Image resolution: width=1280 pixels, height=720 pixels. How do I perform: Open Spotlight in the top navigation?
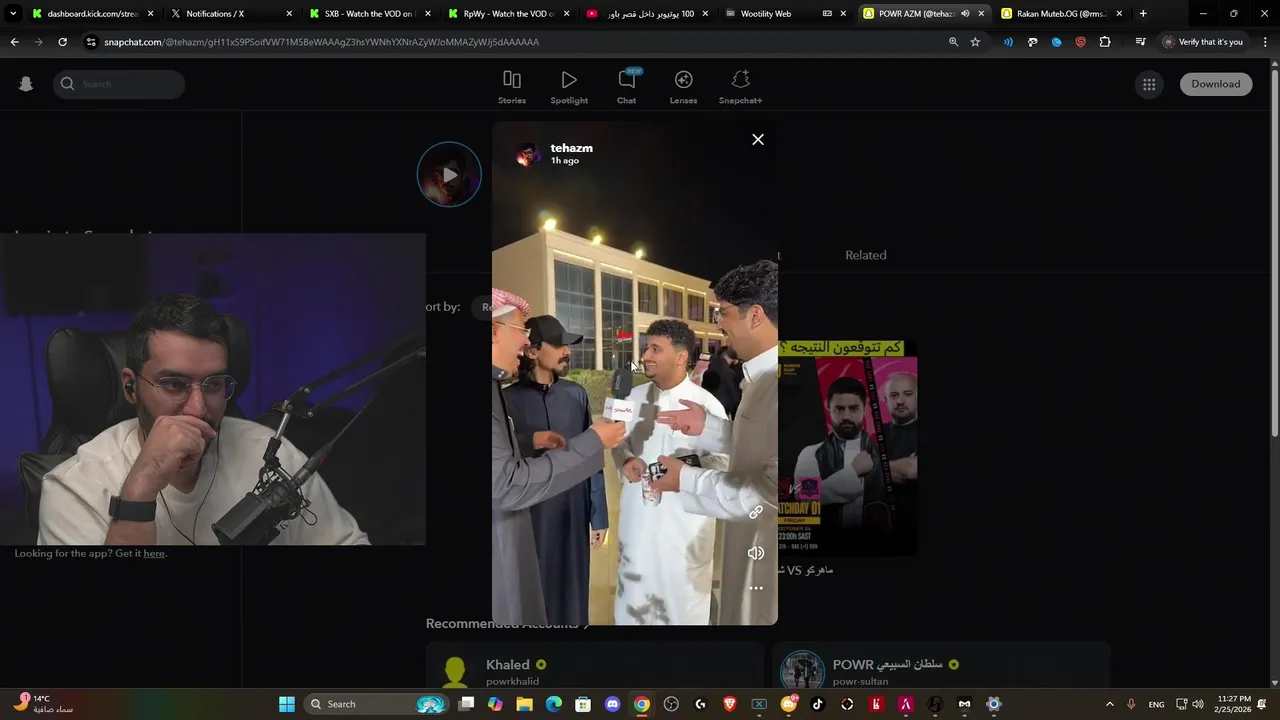pyautogui.click(x=569, y=87)
